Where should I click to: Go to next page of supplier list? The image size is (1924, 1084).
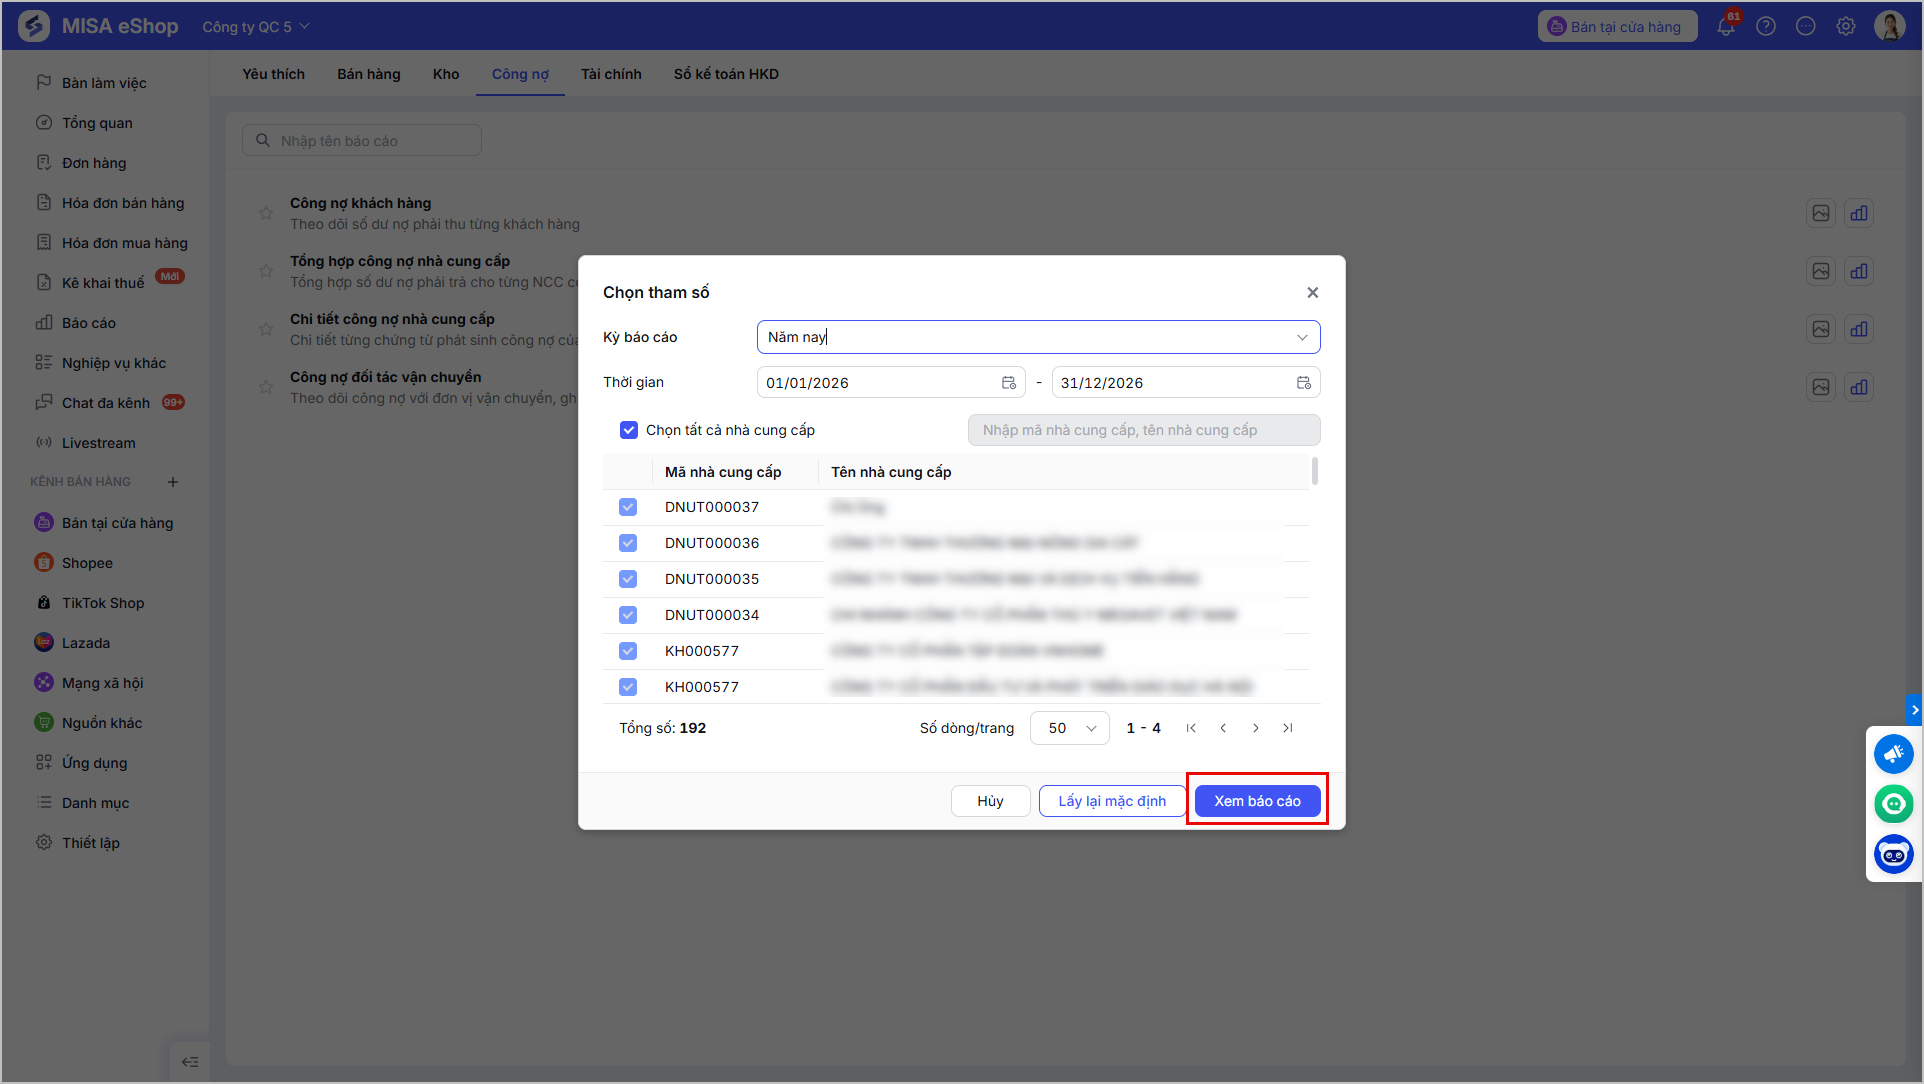tap(1256, 728)
